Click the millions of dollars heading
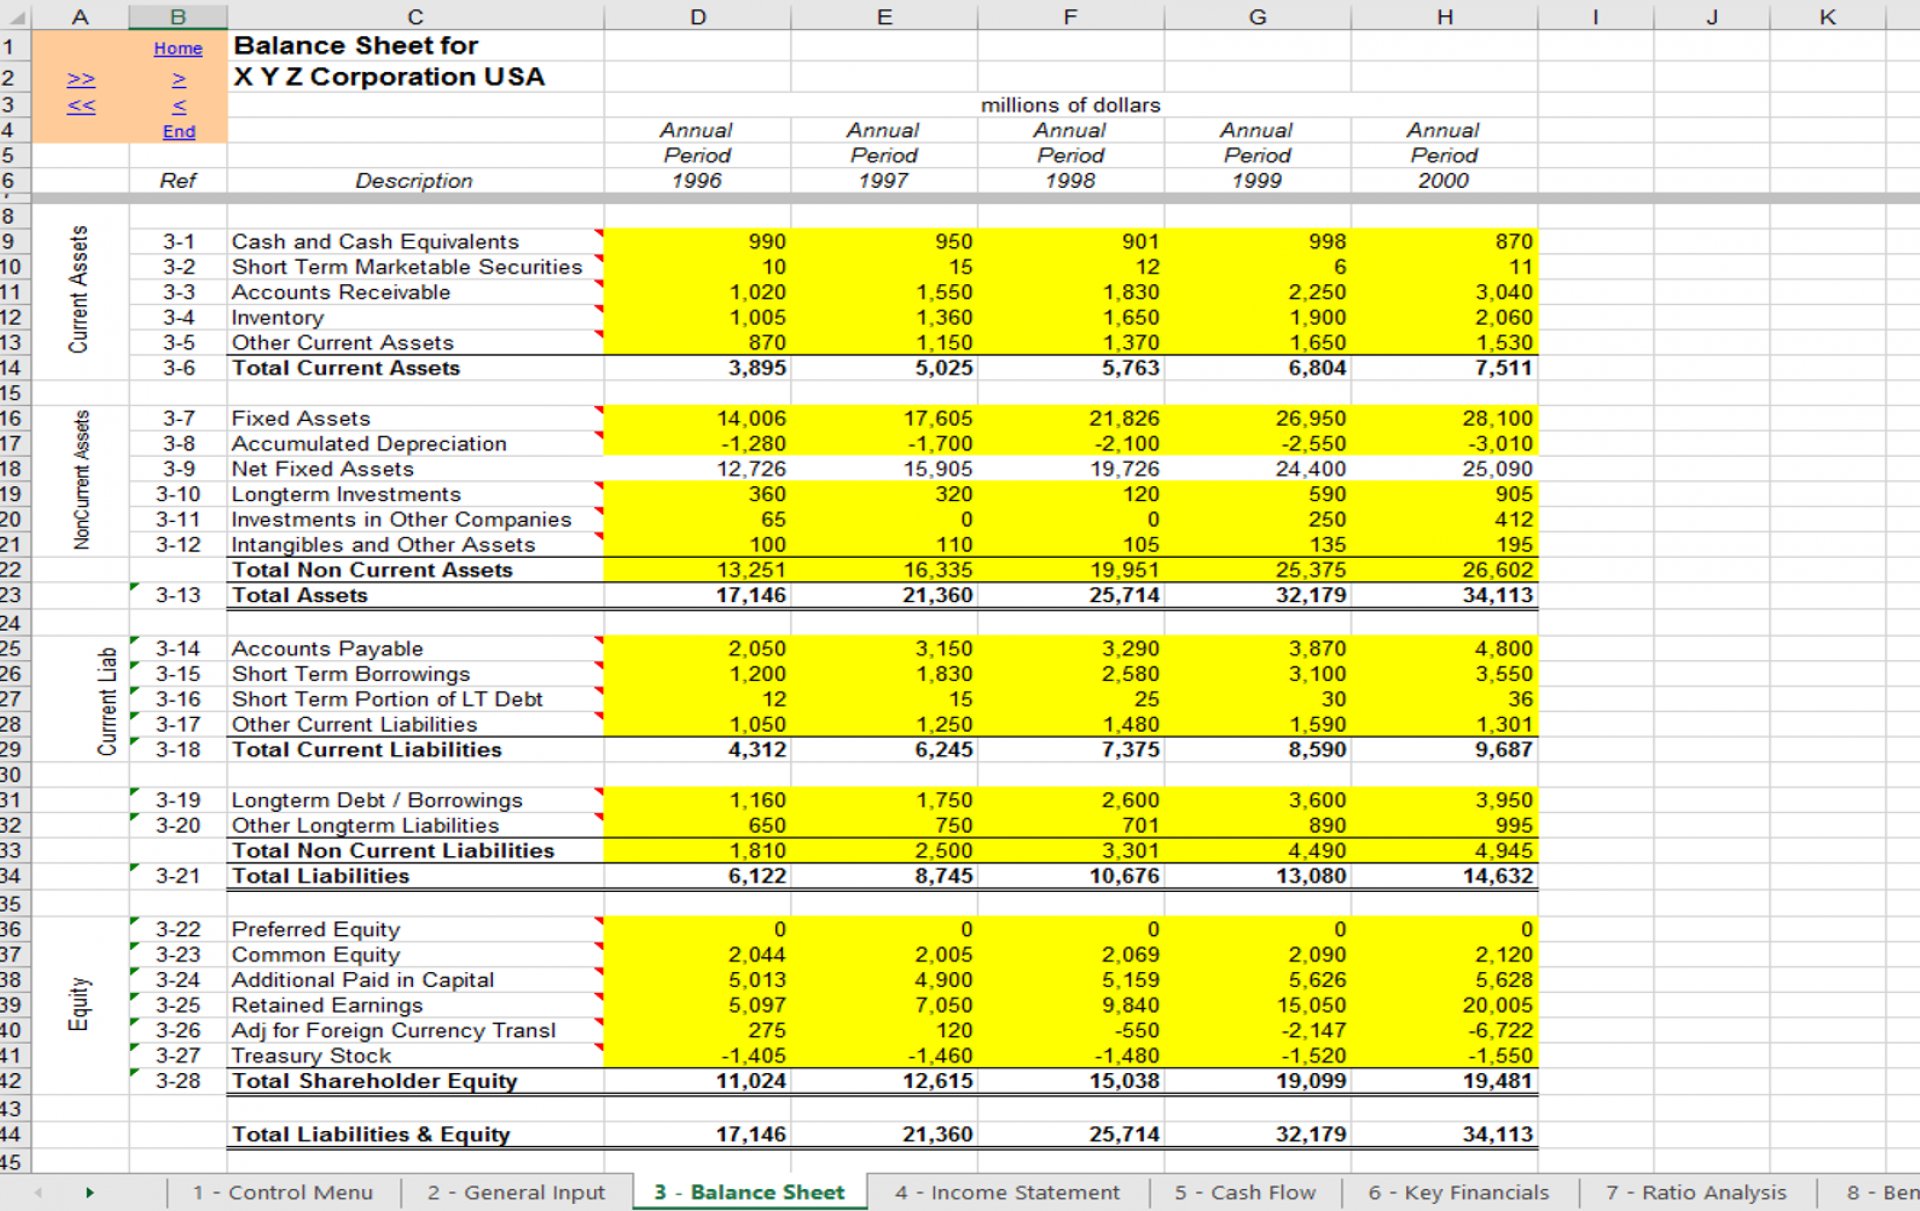Viewport: 1920px width, 1211px height. pos(1070,105)
